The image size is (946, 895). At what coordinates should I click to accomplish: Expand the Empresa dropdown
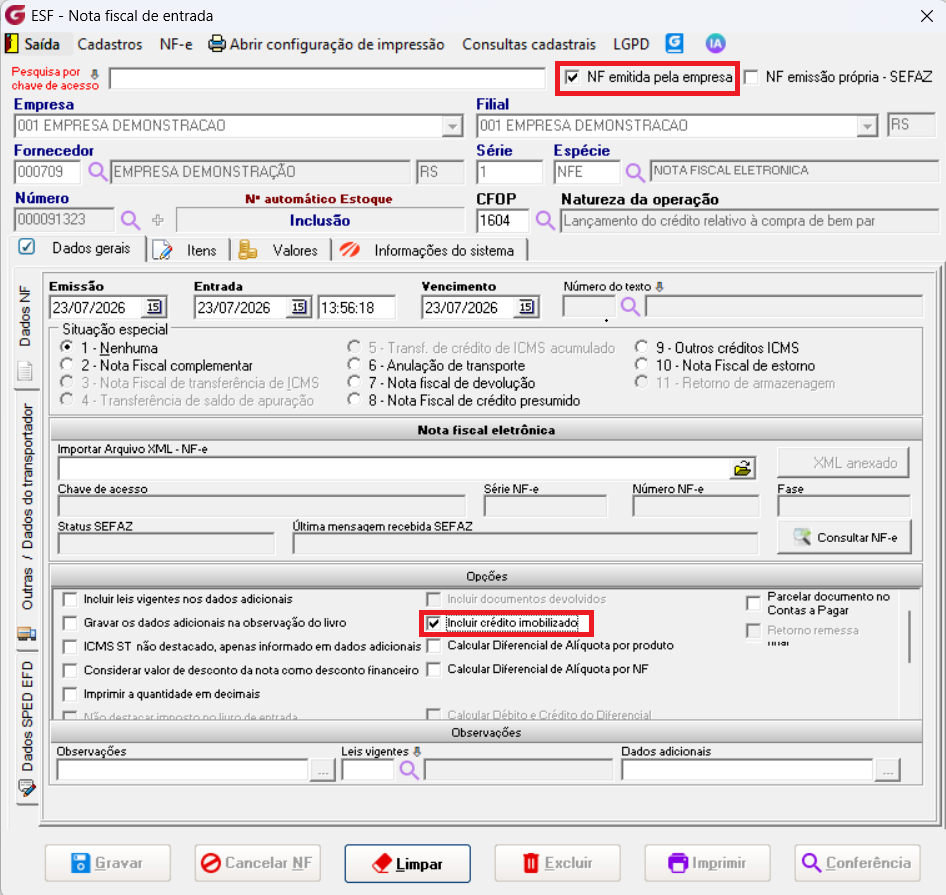(x=452, y=126)
